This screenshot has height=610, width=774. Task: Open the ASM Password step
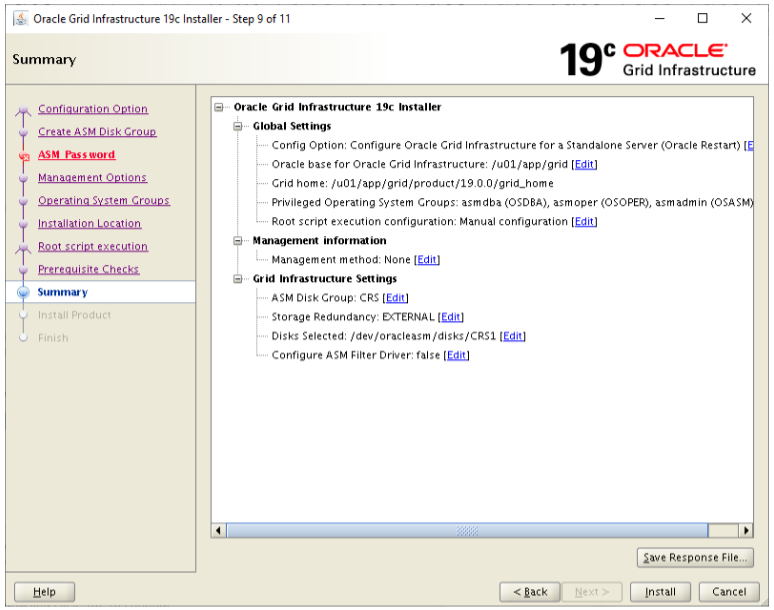click(x=77, y=154)
